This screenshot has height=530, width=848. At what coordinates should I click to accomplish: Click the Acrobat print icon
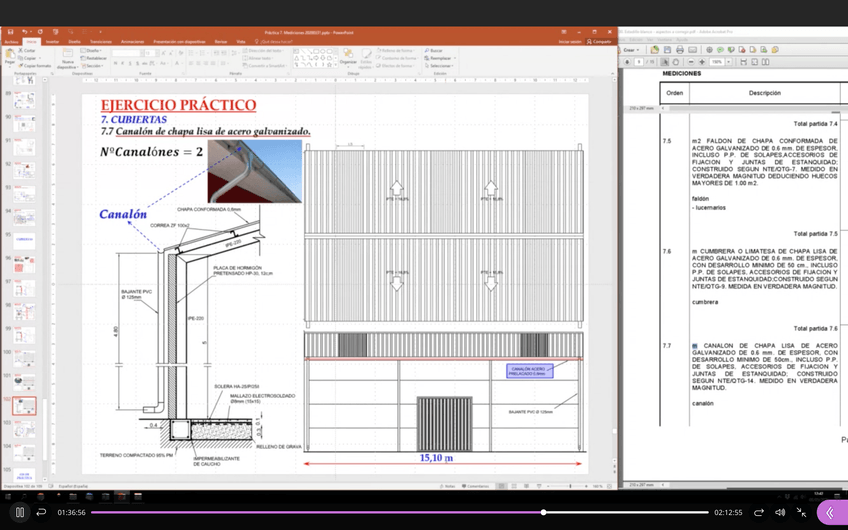(680, 49)
